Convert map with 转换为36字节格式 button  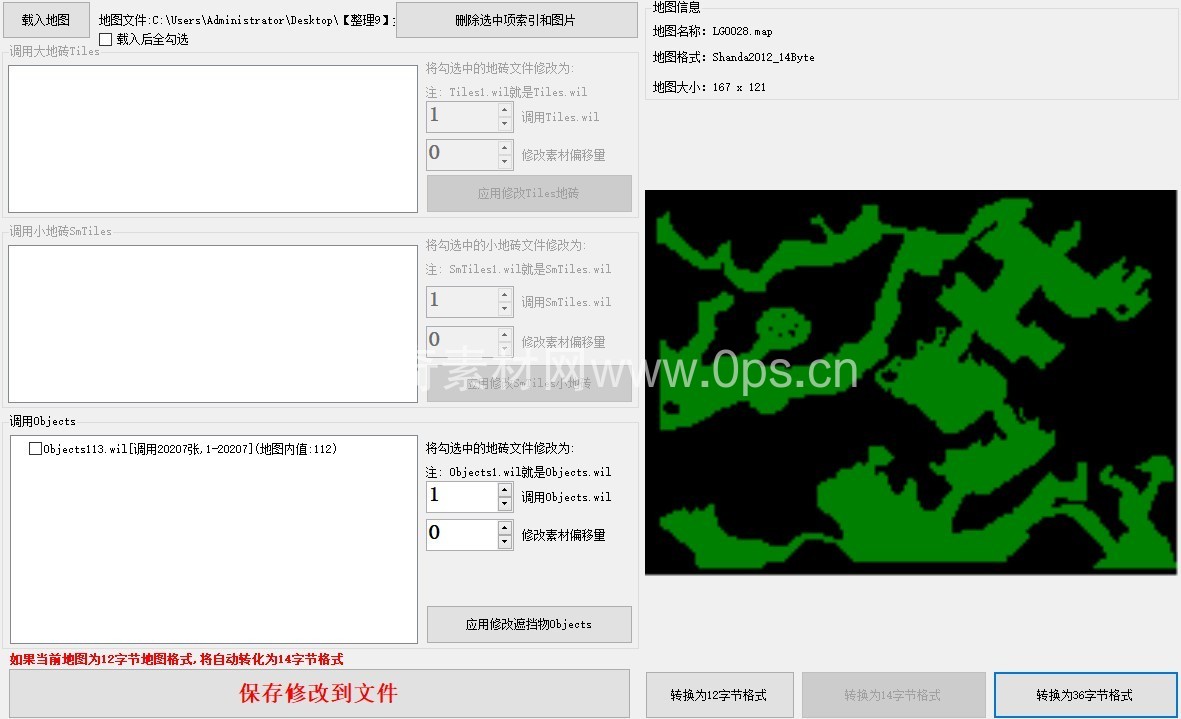click(1084, 695)
